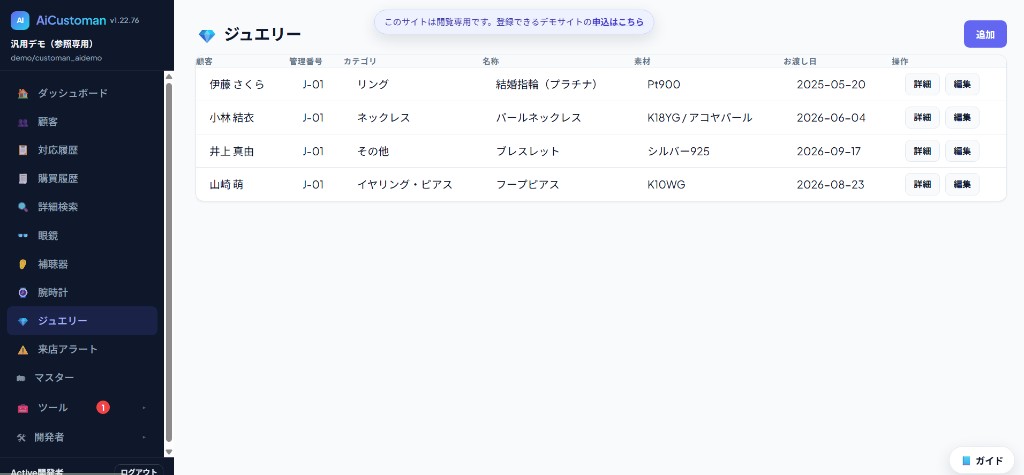This screenshot has height=475, width=1024.
Task: Click the ログアウト button
Action: (138, 470)
